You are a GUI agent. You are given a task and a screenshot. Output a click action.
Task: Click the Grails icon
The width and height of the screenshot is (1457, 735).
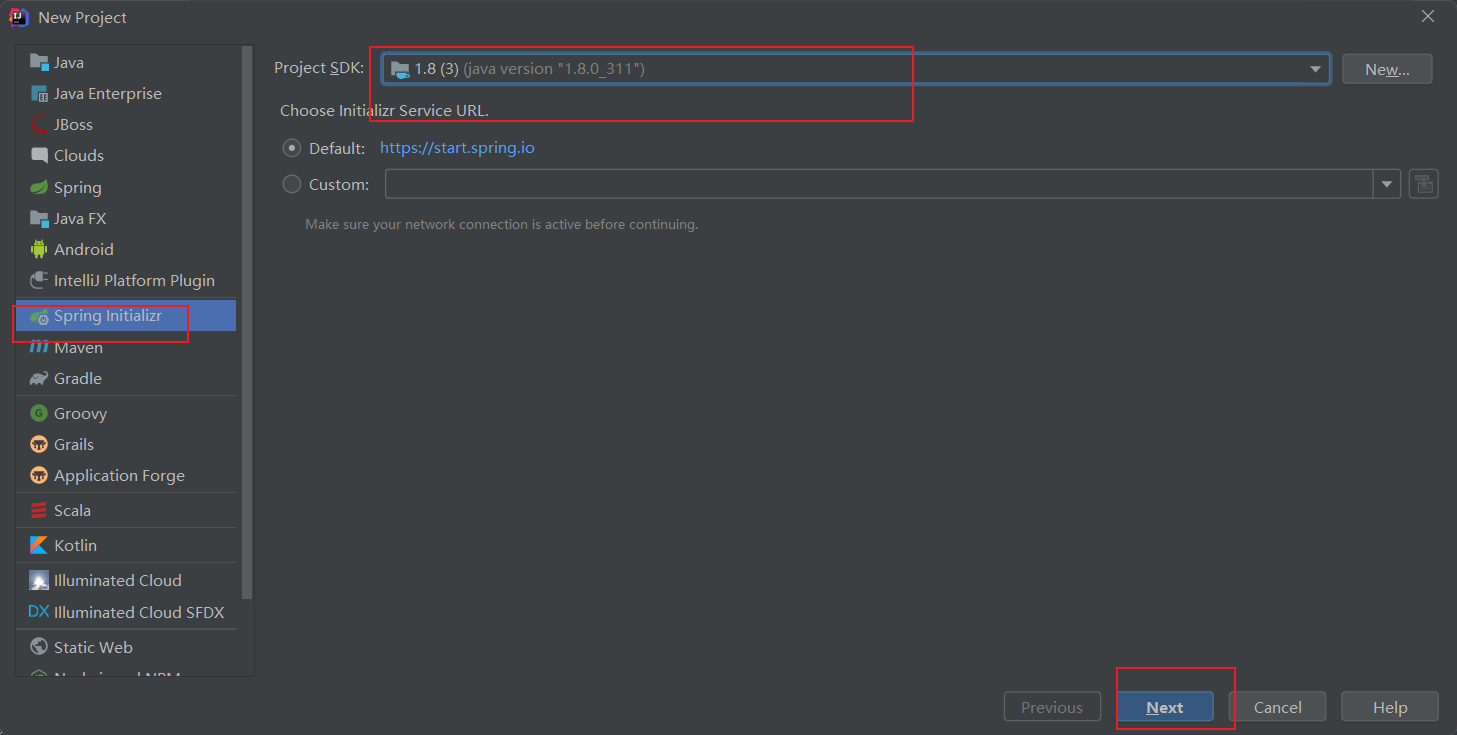point(39,444)
